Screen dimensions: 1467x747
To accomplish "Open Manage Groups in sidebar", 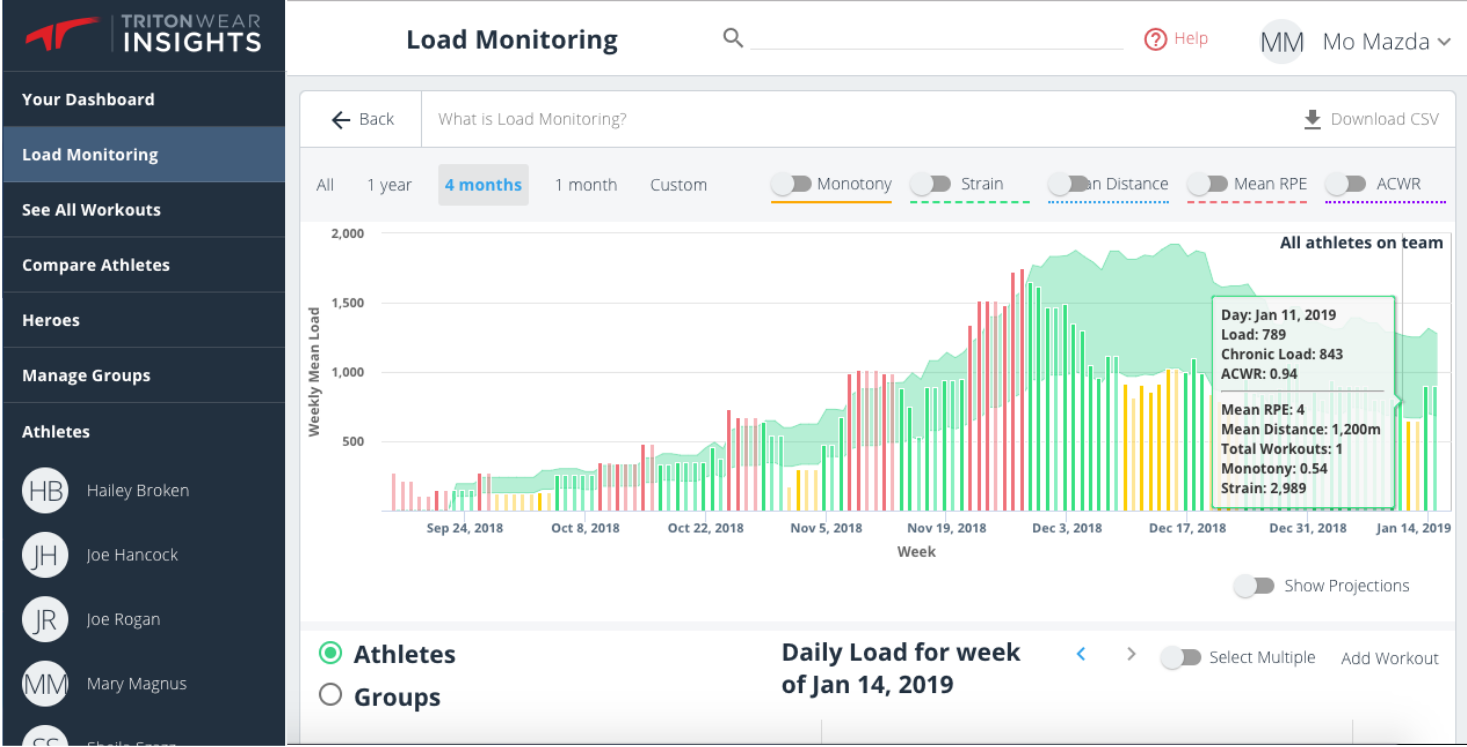I will point(144,376).
